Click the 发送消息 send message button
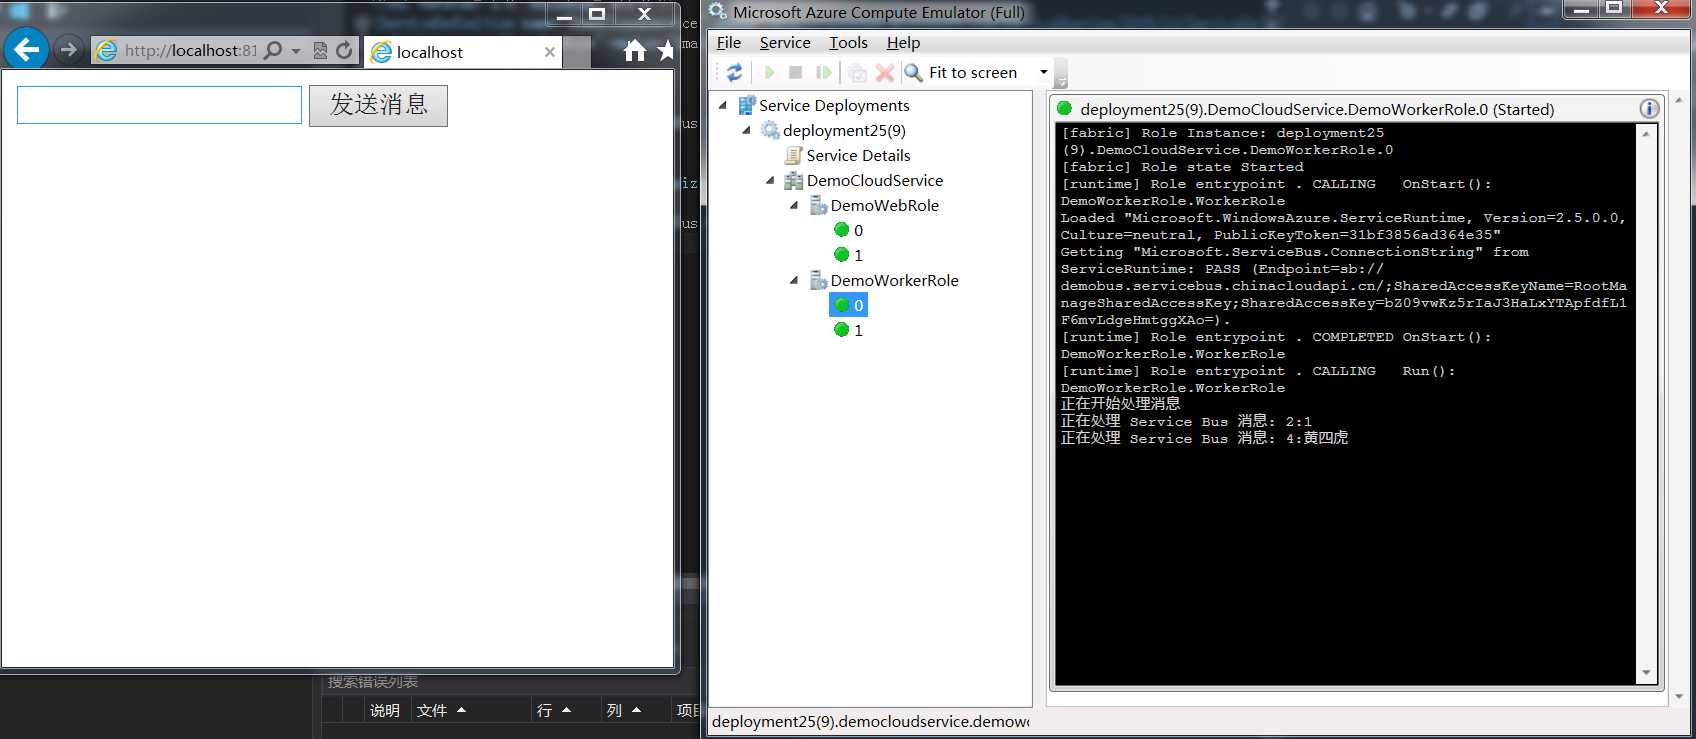The image size is (1696, 739). 378,105
